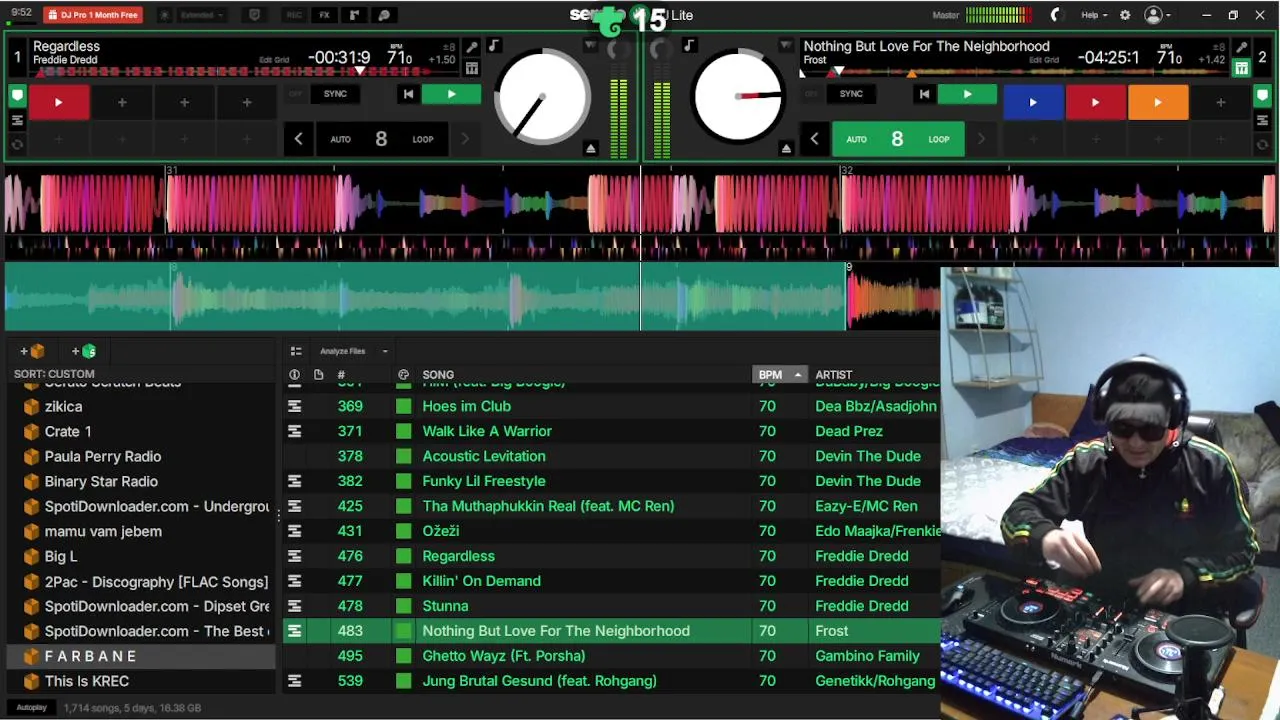Select the cue points tab on deck 2
Viewport: 1280px width, 720px height.
point(1263,96)
